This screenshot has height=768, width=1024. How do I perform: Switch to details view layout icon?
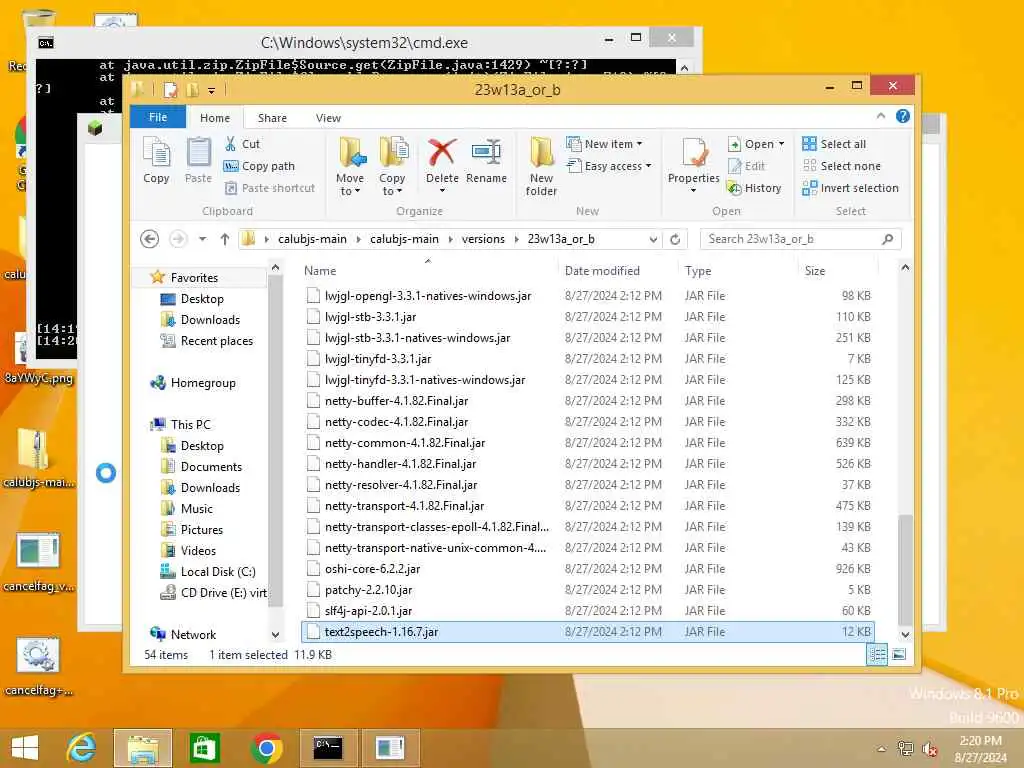click(877, 654)
